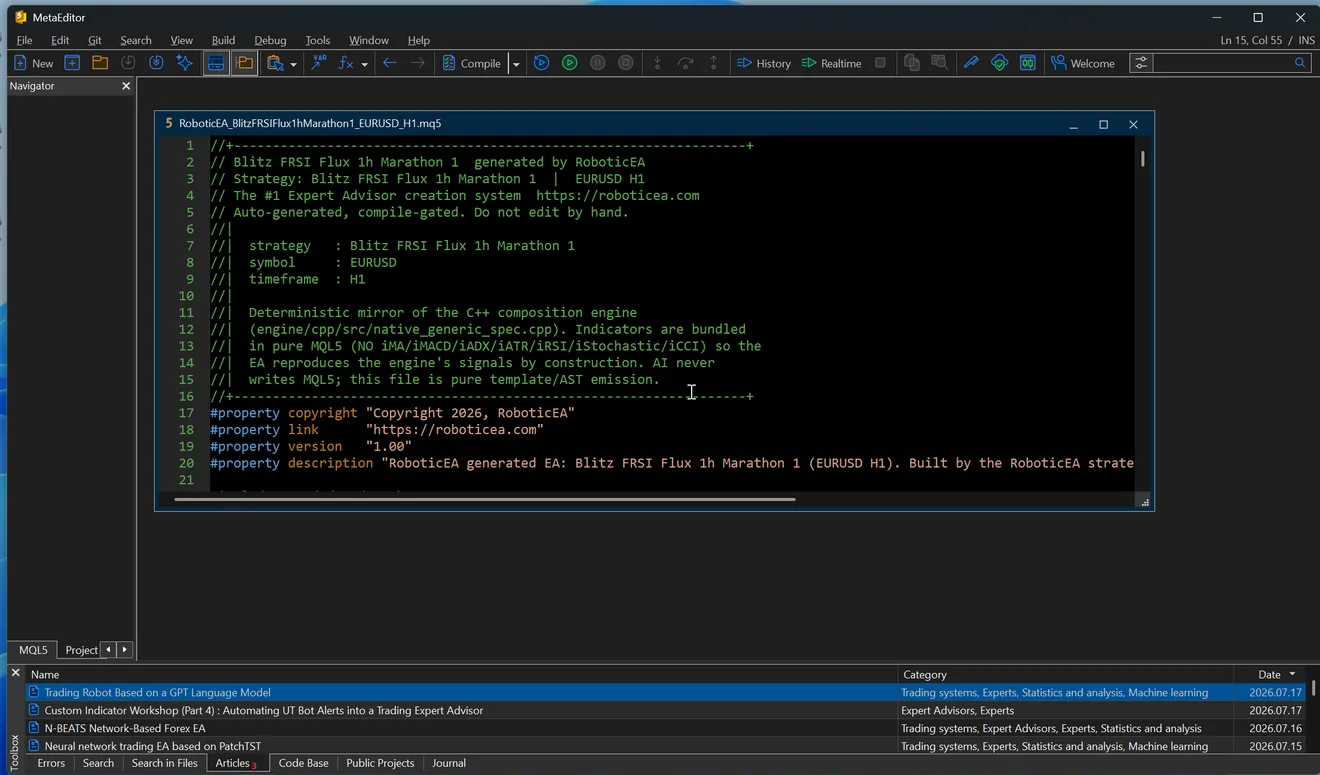1320x775 pixels.
Task: Navigate back with the left arrow icon
Action: pos(390,63)
